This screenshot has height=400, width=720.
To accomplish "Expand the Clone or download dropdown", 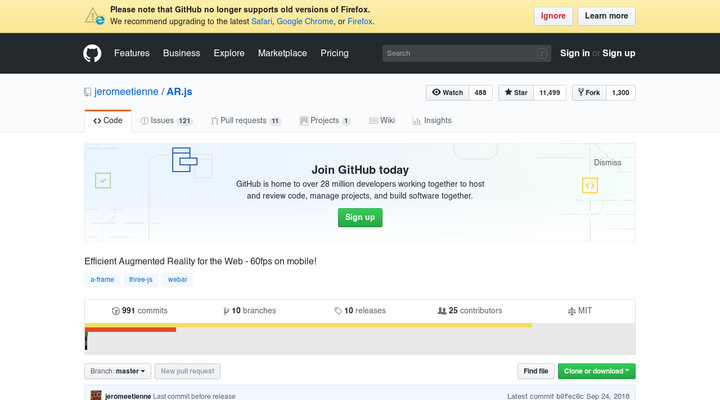I will [x=596, y=371].
